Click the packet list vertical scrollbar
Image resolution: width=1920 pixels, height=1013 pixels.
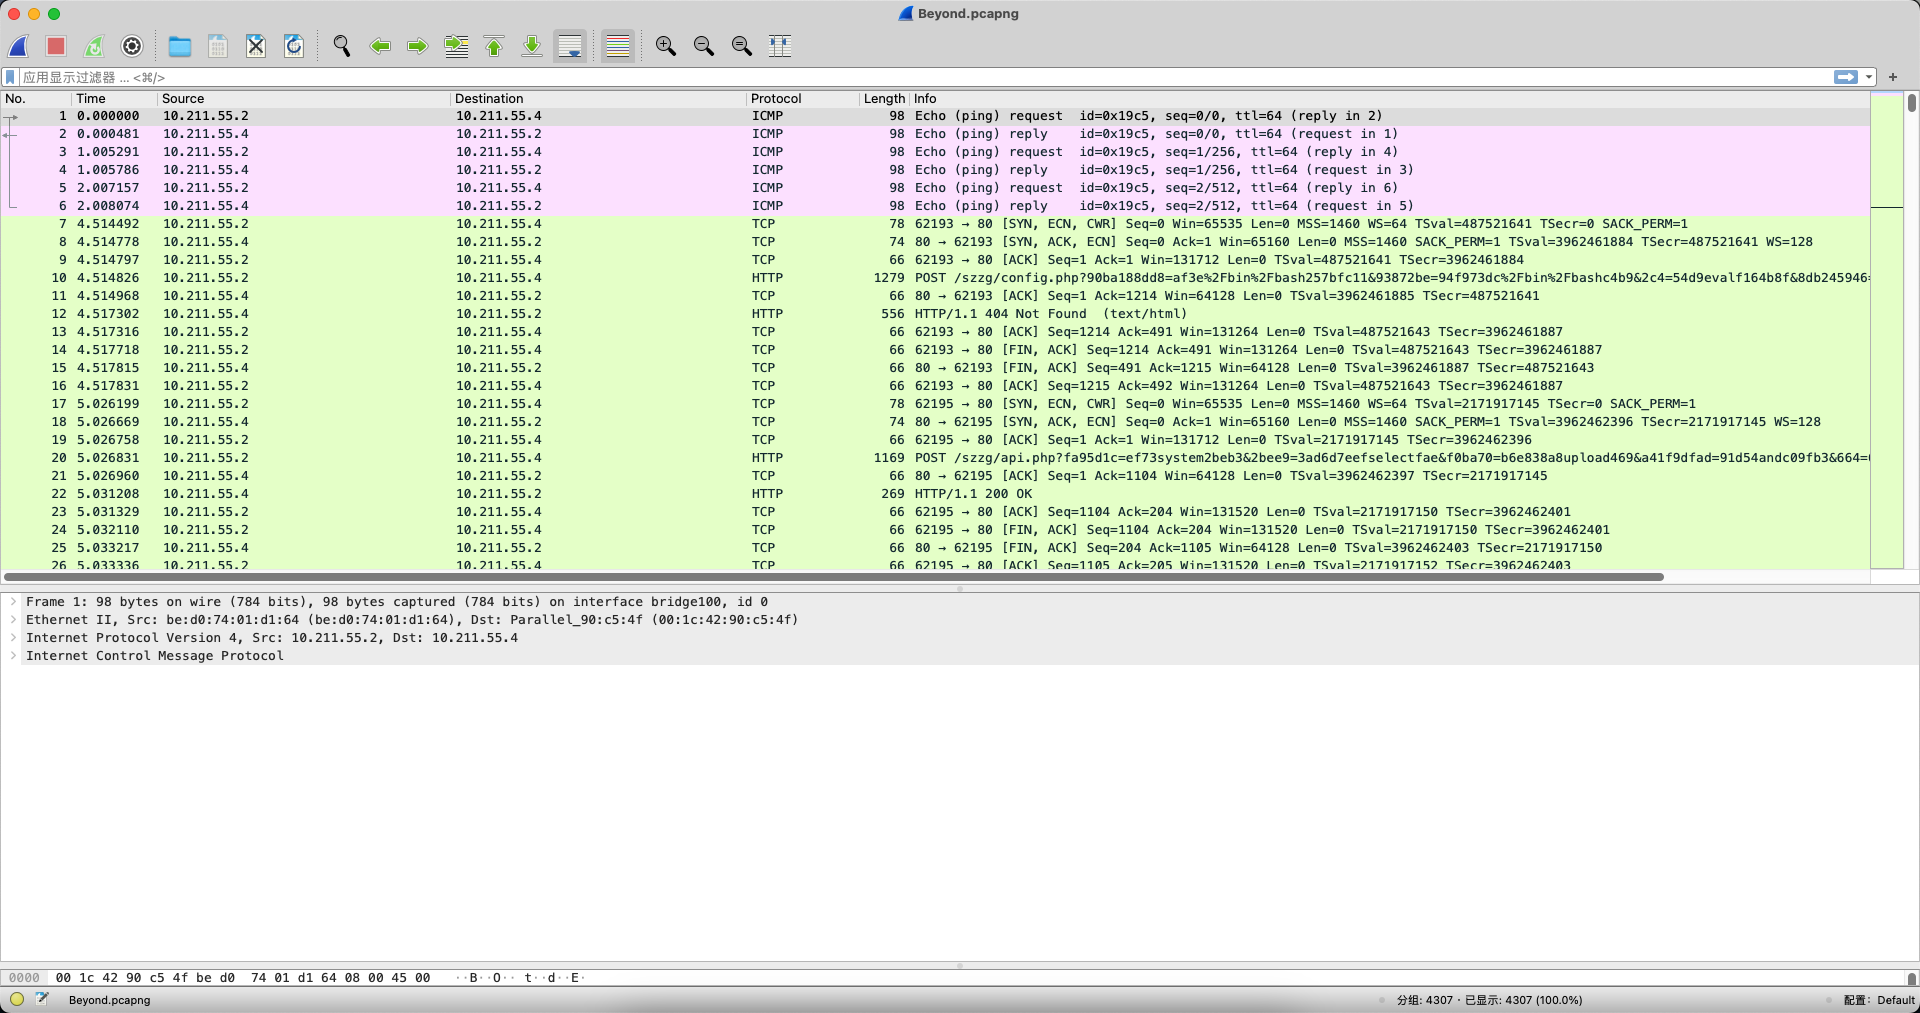[1911, 103]
